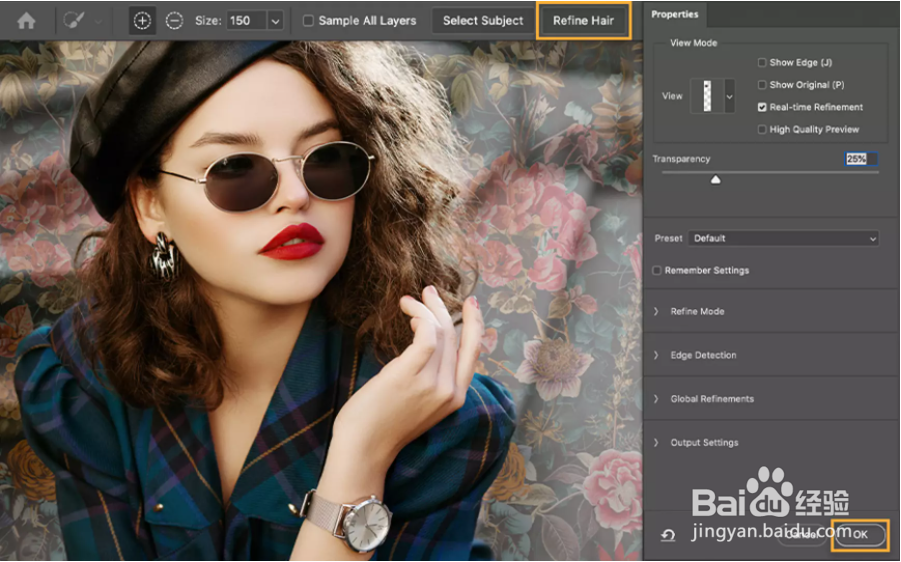901x562 pixels.
Task: Open the View mode thumbnail preview
Action: pyautogui.click(x=707, y=96)
